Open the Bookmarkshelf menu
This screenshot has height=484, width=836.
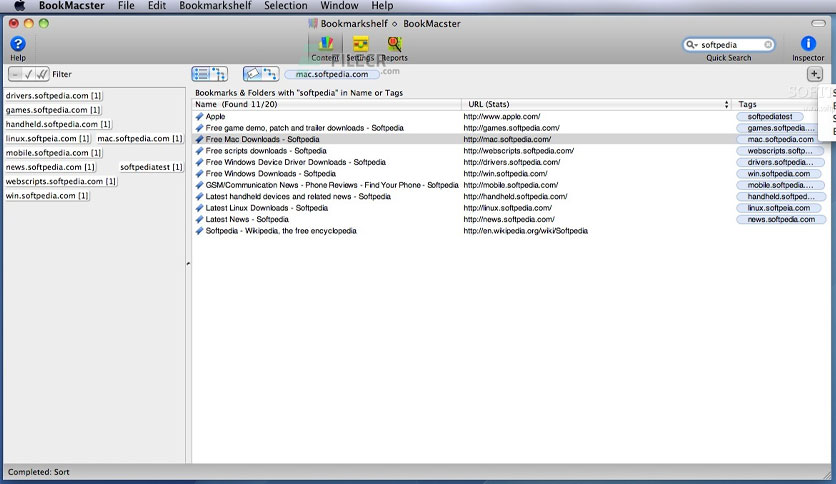pyautogui.click(x=215, y=6)
